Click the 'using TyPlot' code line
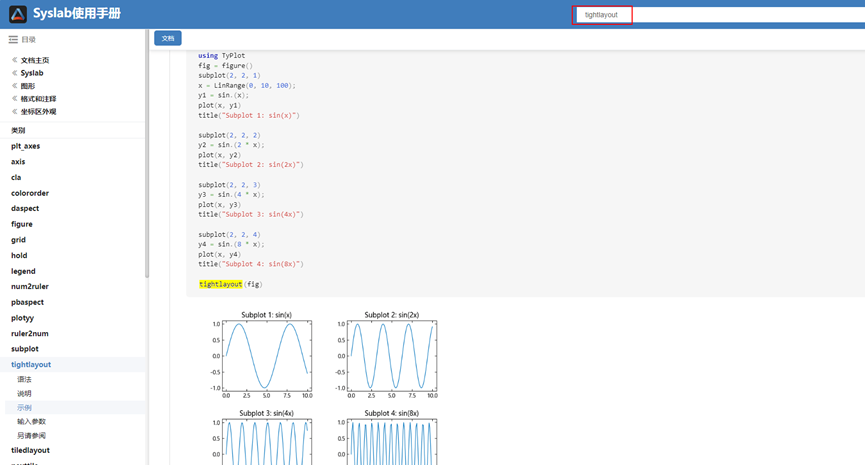The image size is (865, 465). coord(222,56)
